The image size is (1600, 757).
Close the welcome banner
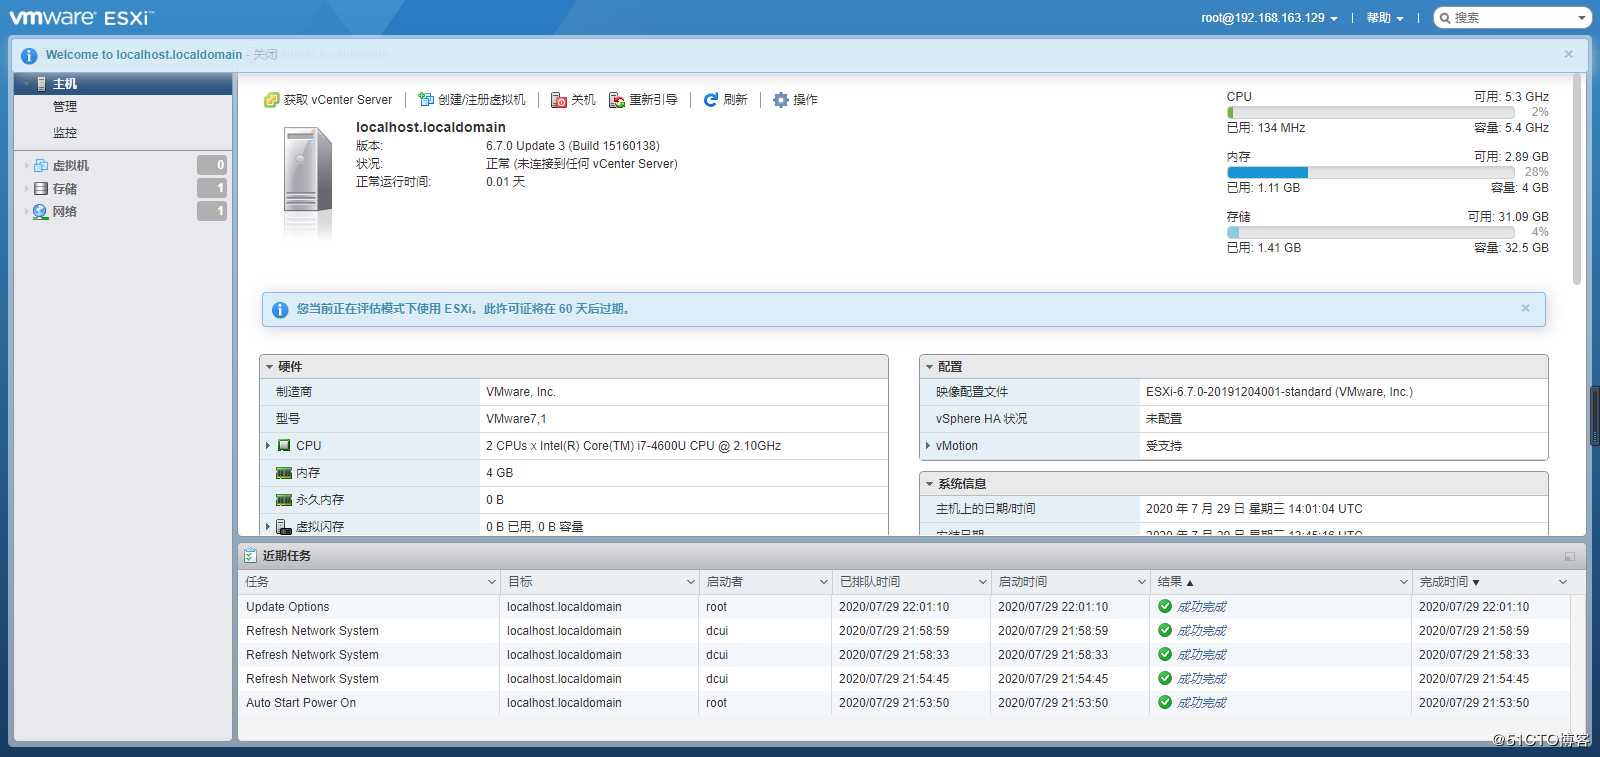click(x=1568, y=54)
